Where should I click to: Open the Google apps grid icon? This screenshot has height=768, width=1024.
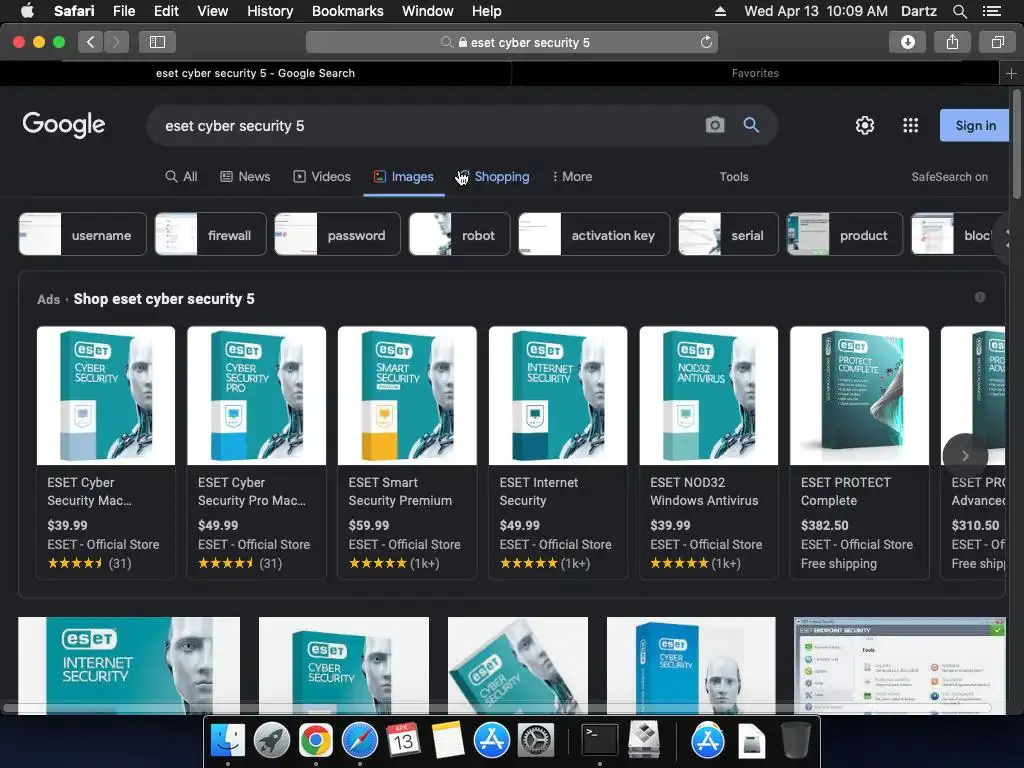tap(910, 125)
